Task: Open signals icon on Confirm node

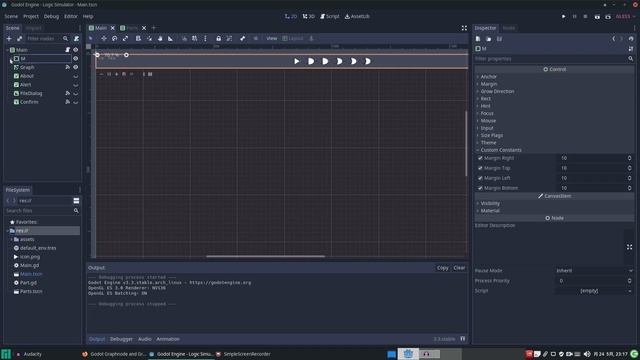Action: 68,102
